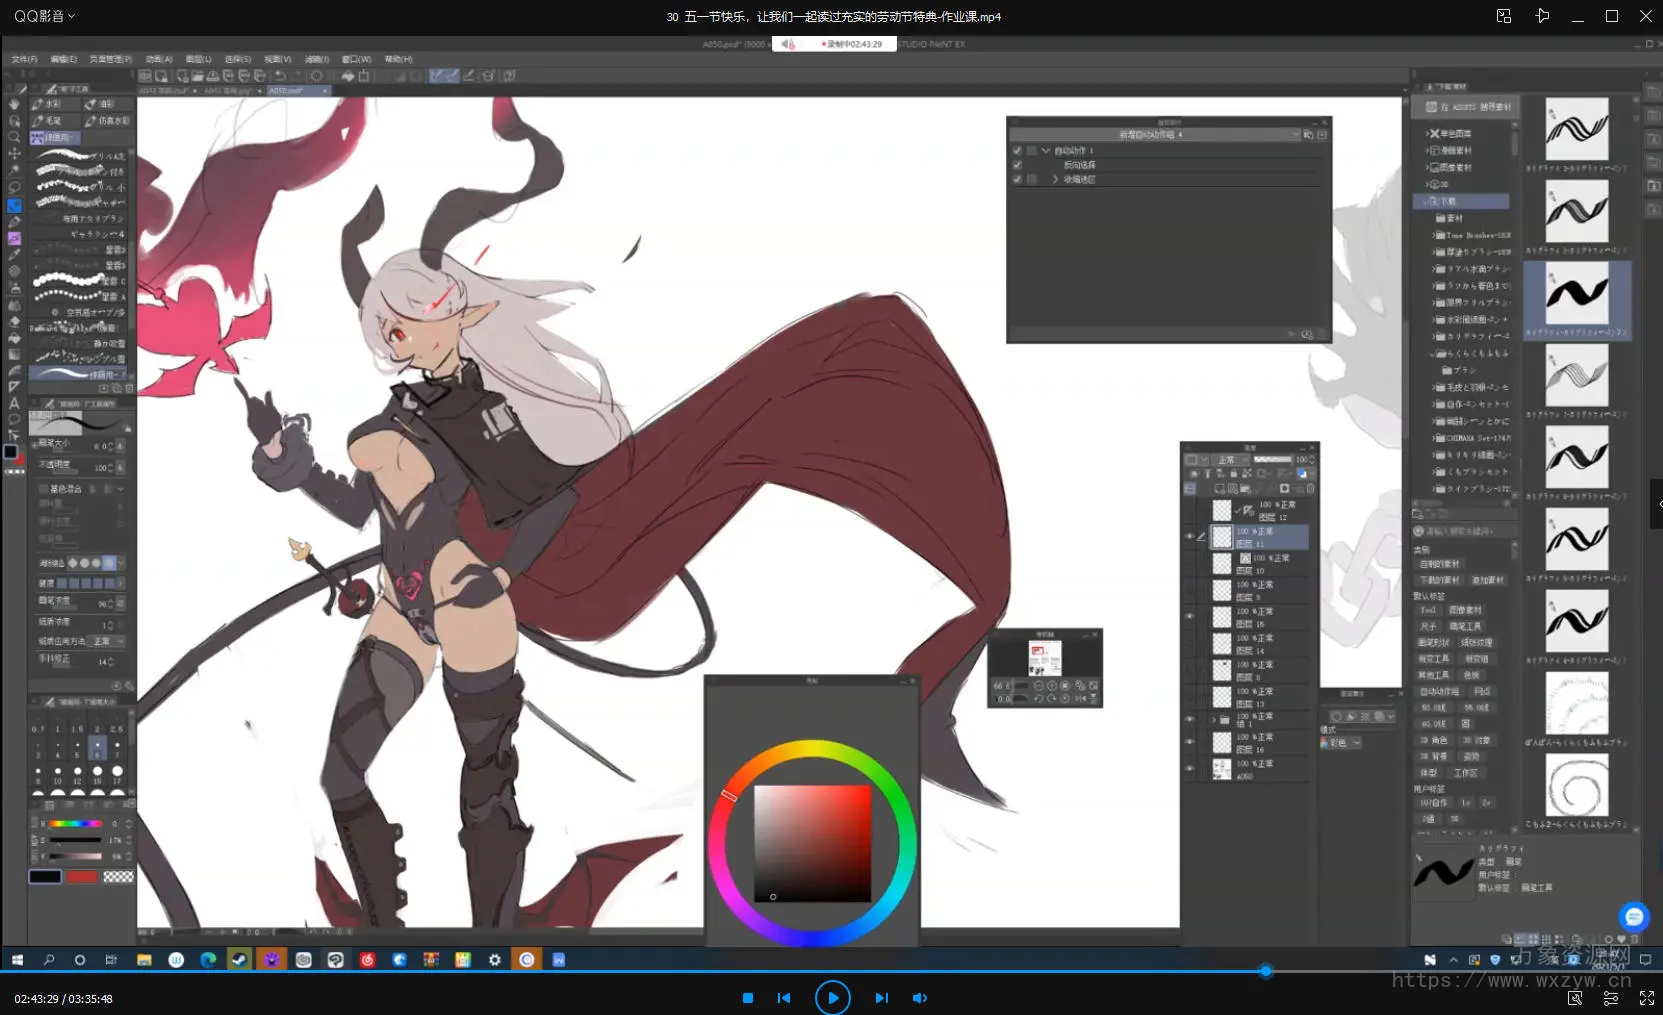
Task: Open the layer blend mode 正常 dropdown
Action: coord(1229,460)
